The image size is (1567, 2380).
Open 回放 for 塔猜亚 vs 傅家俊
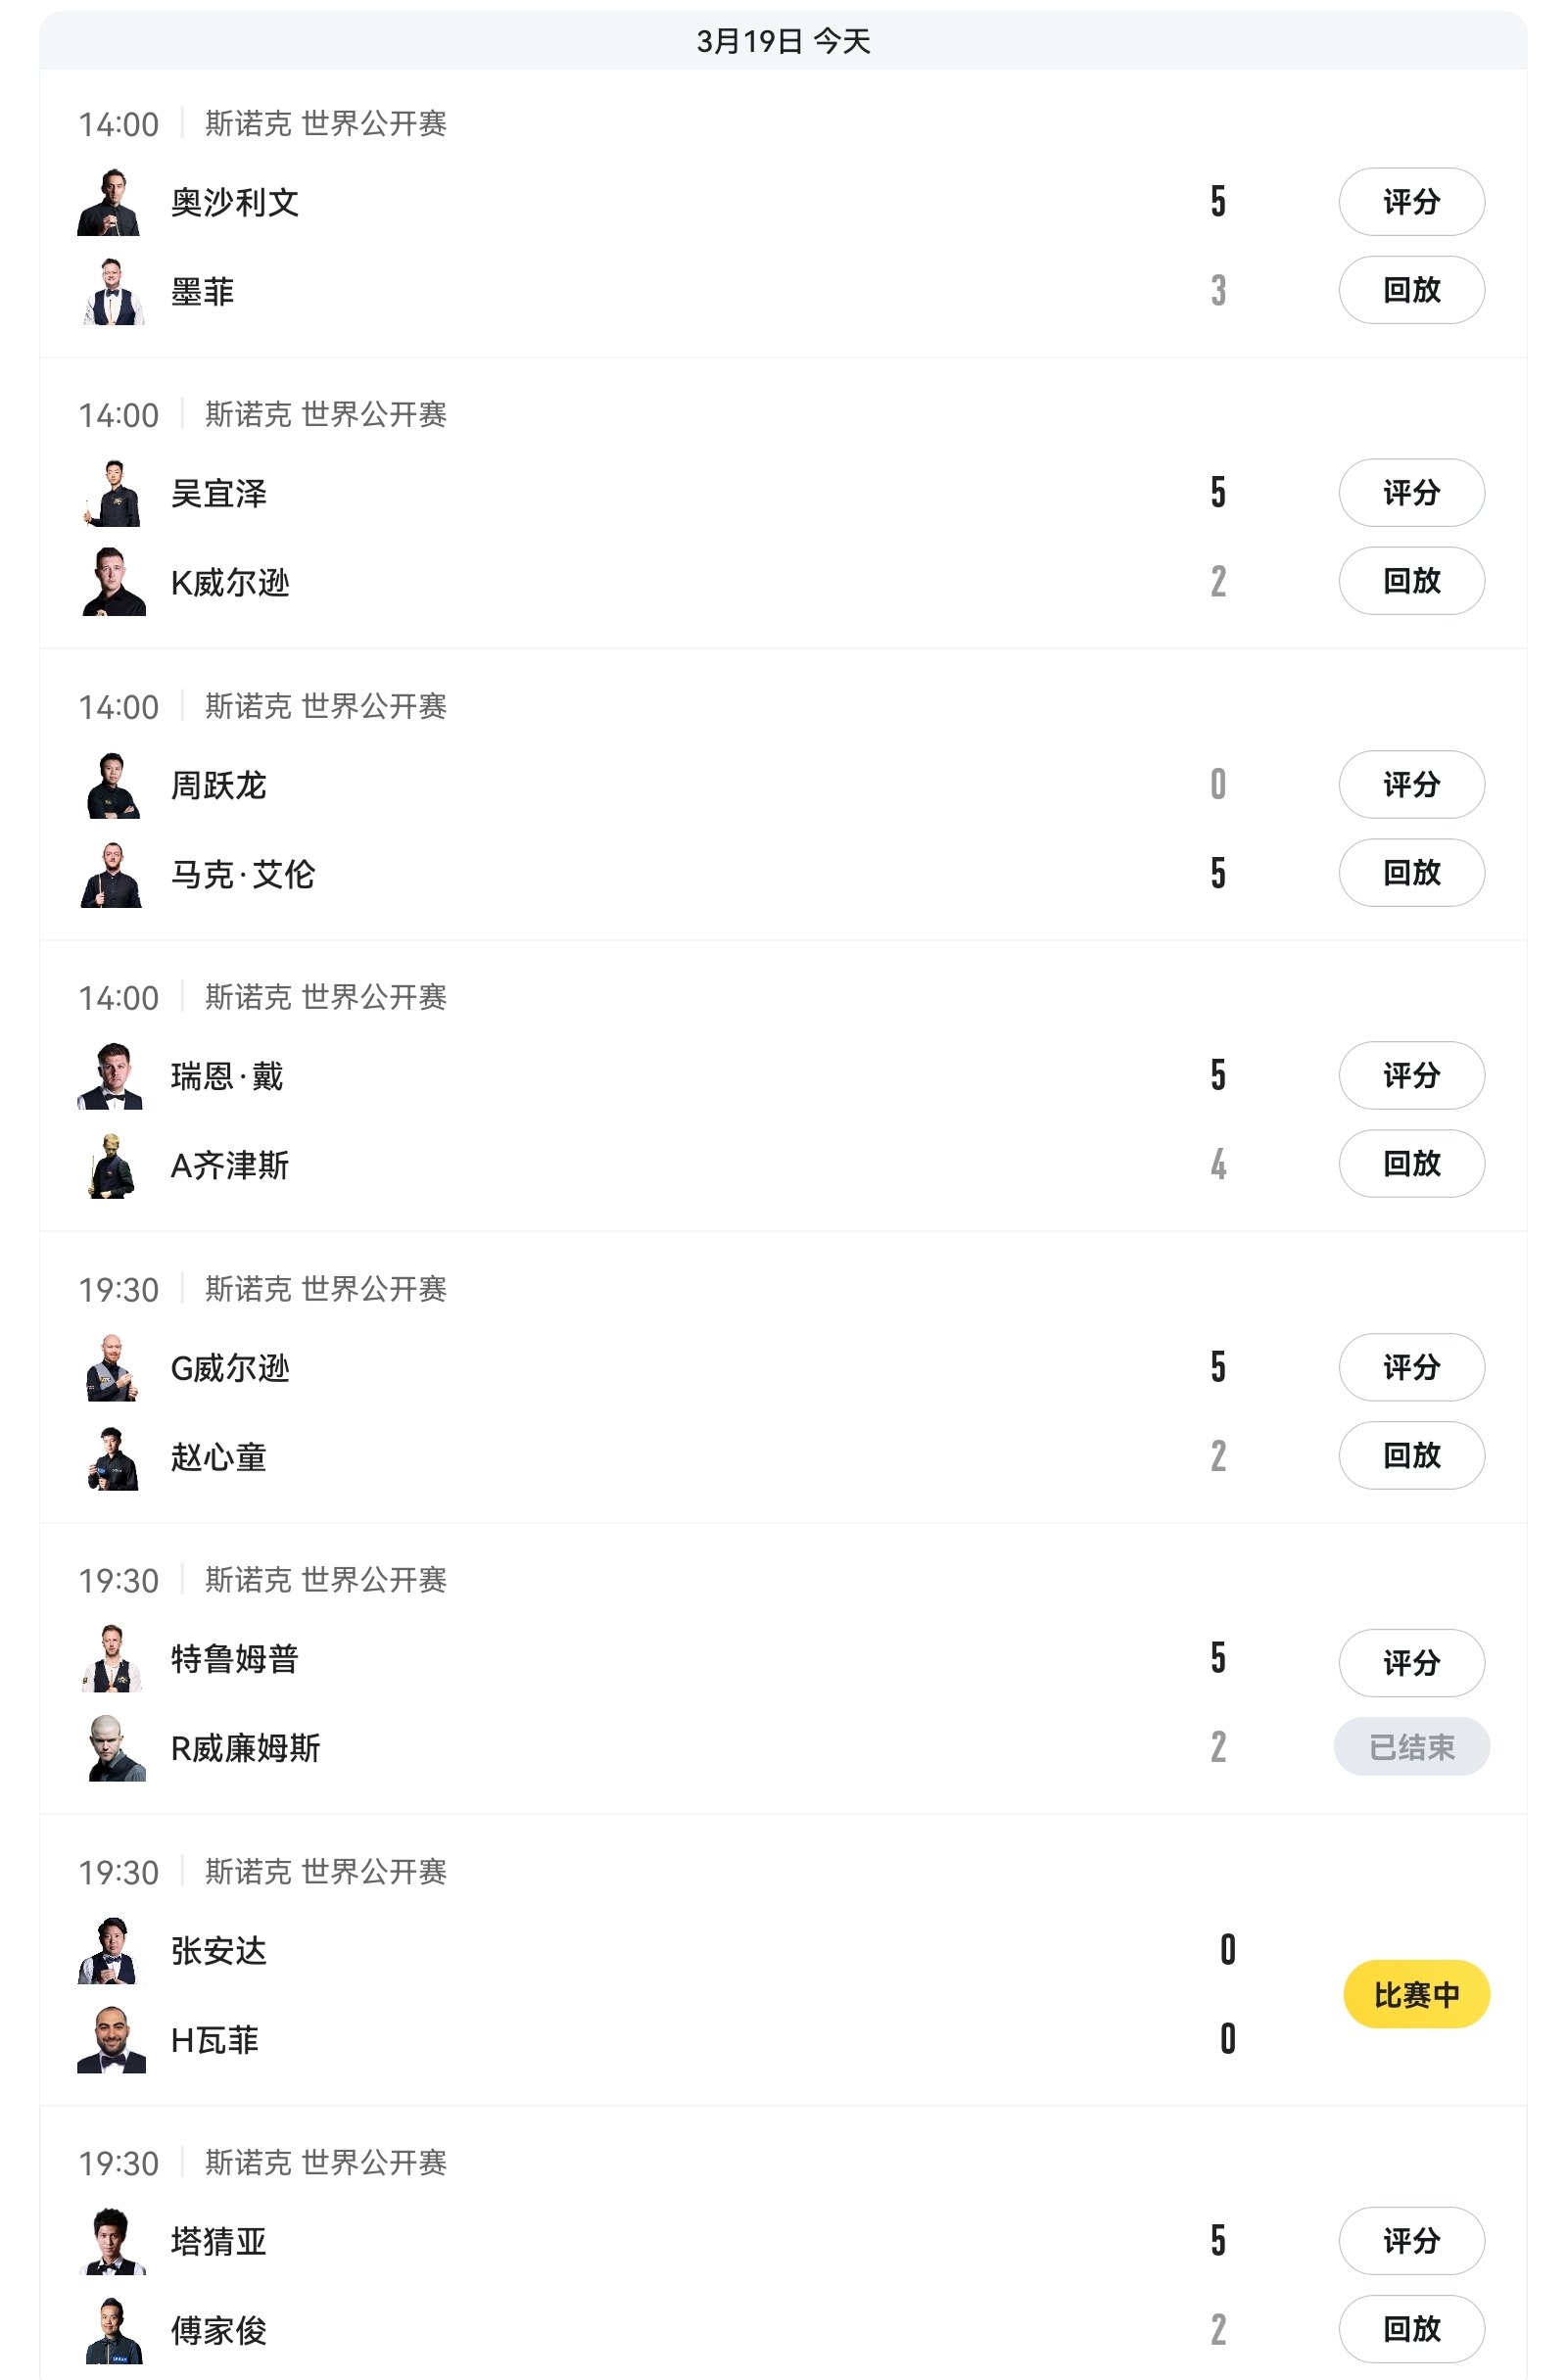point(1411,2329)
